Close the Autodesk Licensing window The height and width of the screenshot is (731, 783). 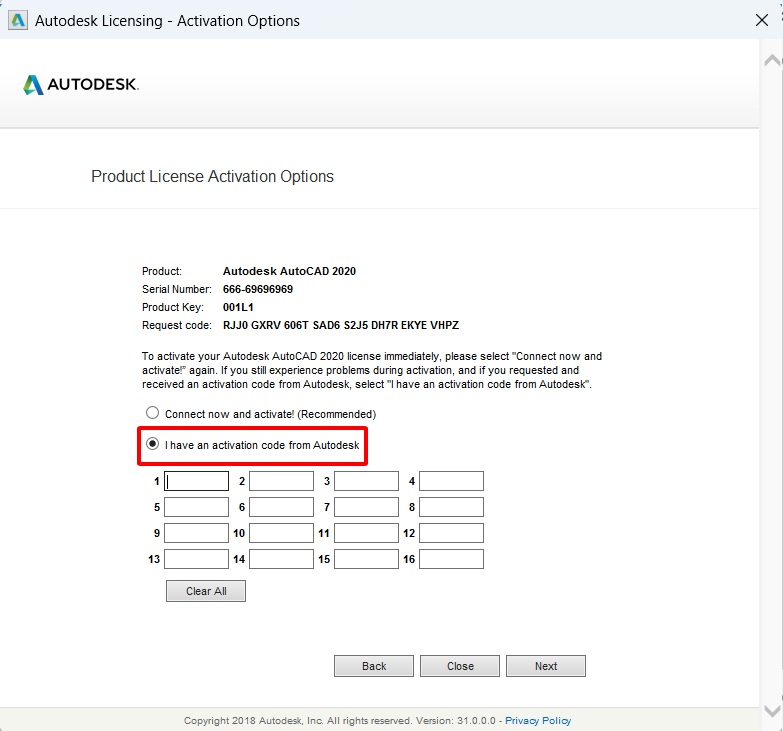click(x=762, y=20)
